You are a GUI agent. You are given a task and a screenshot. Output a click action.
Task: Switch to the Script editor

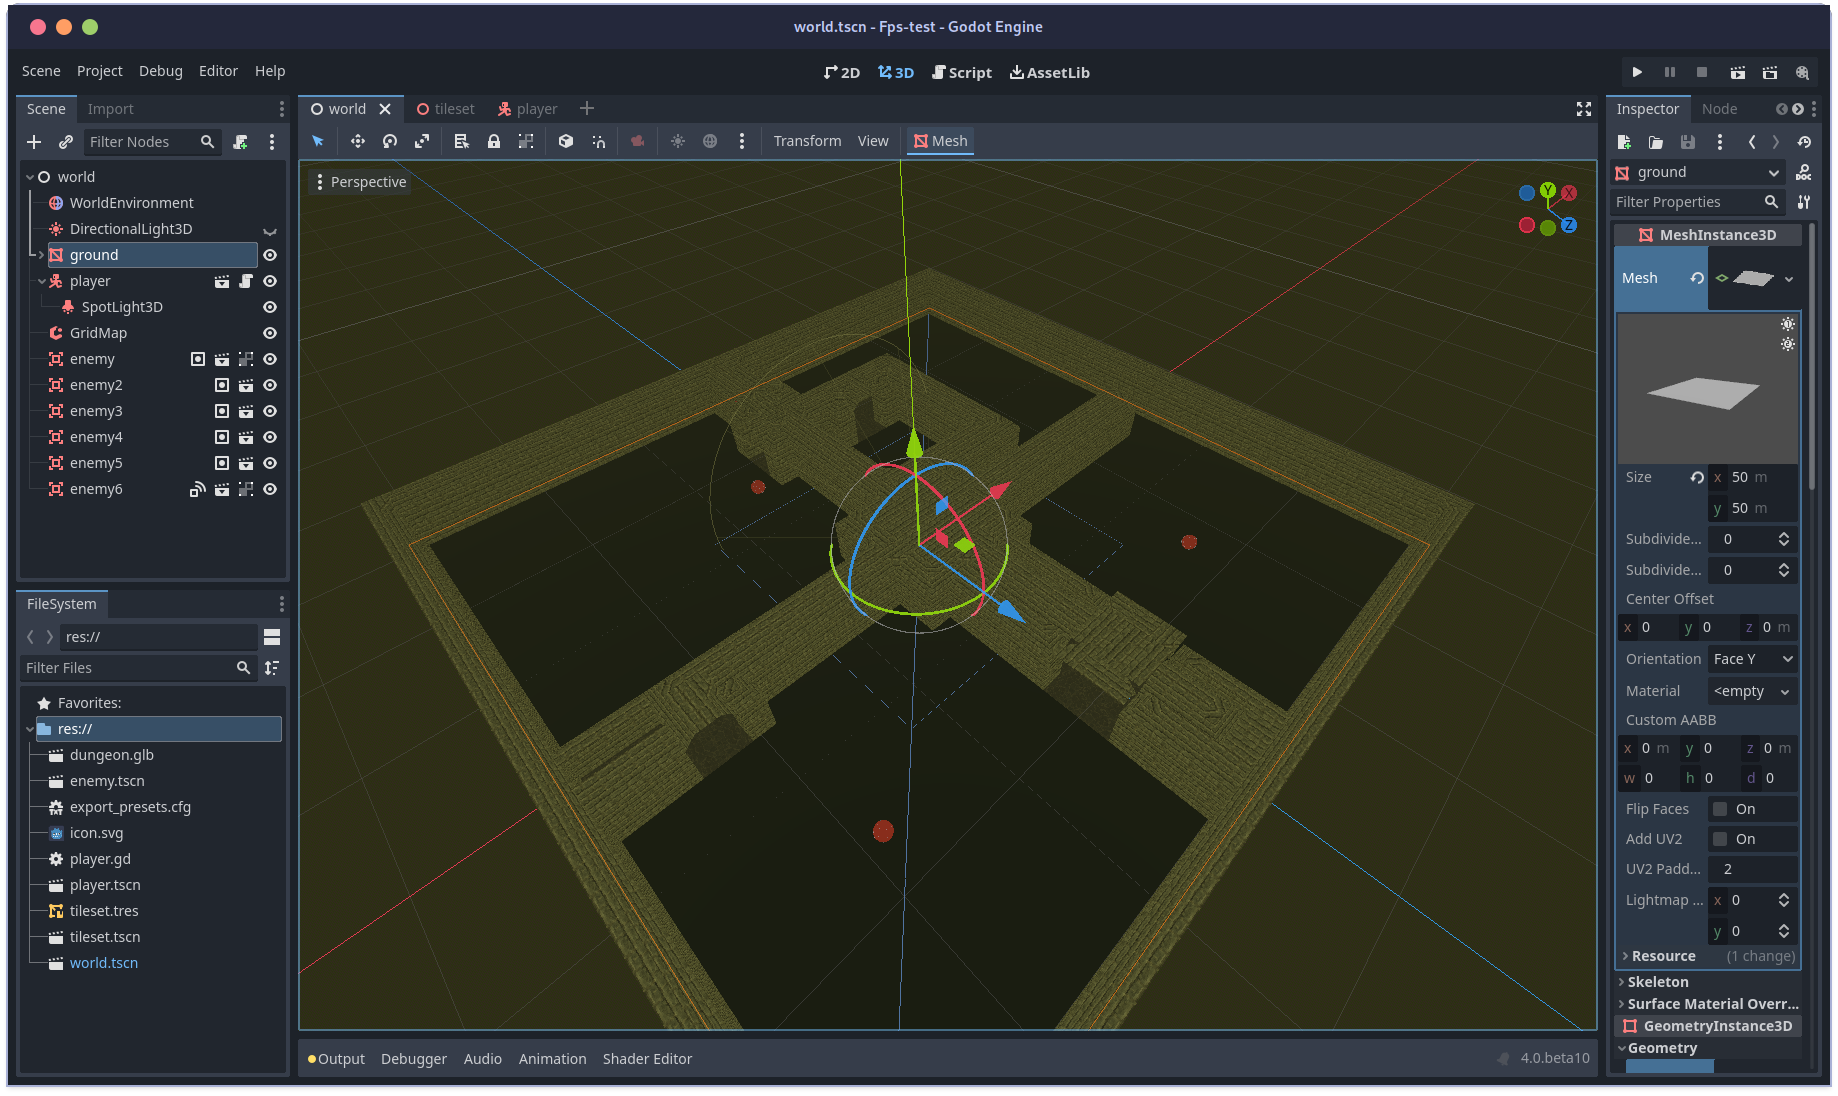[961, 72]
